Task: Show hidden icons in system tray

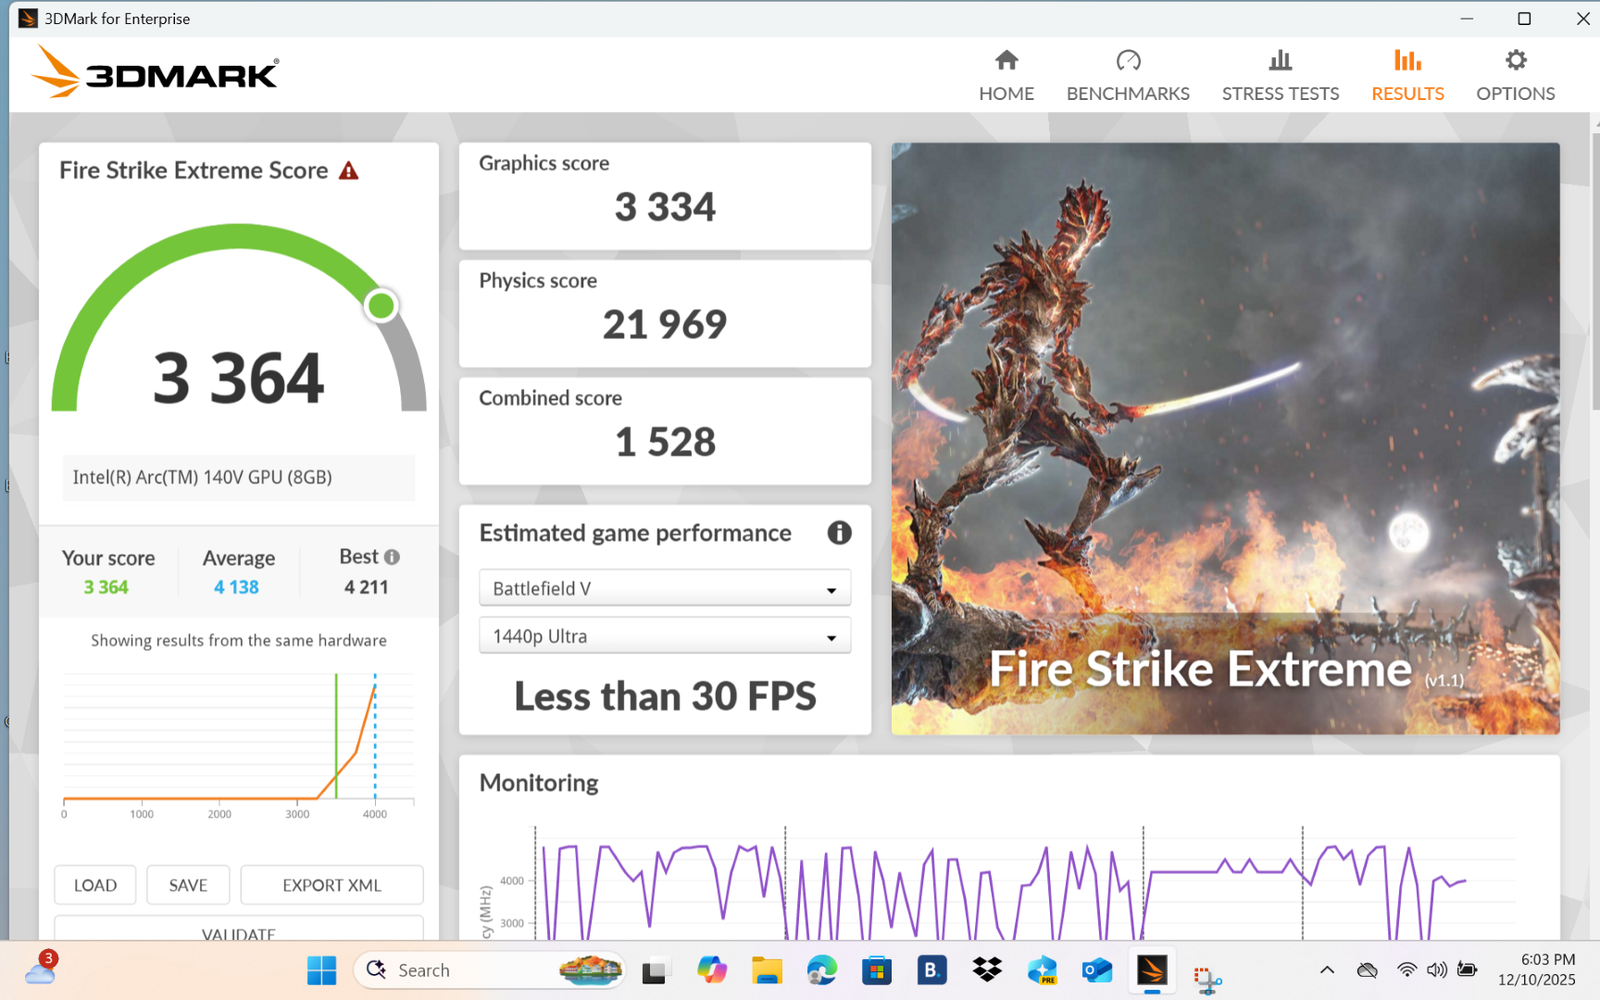Action: pos(1327,970)
